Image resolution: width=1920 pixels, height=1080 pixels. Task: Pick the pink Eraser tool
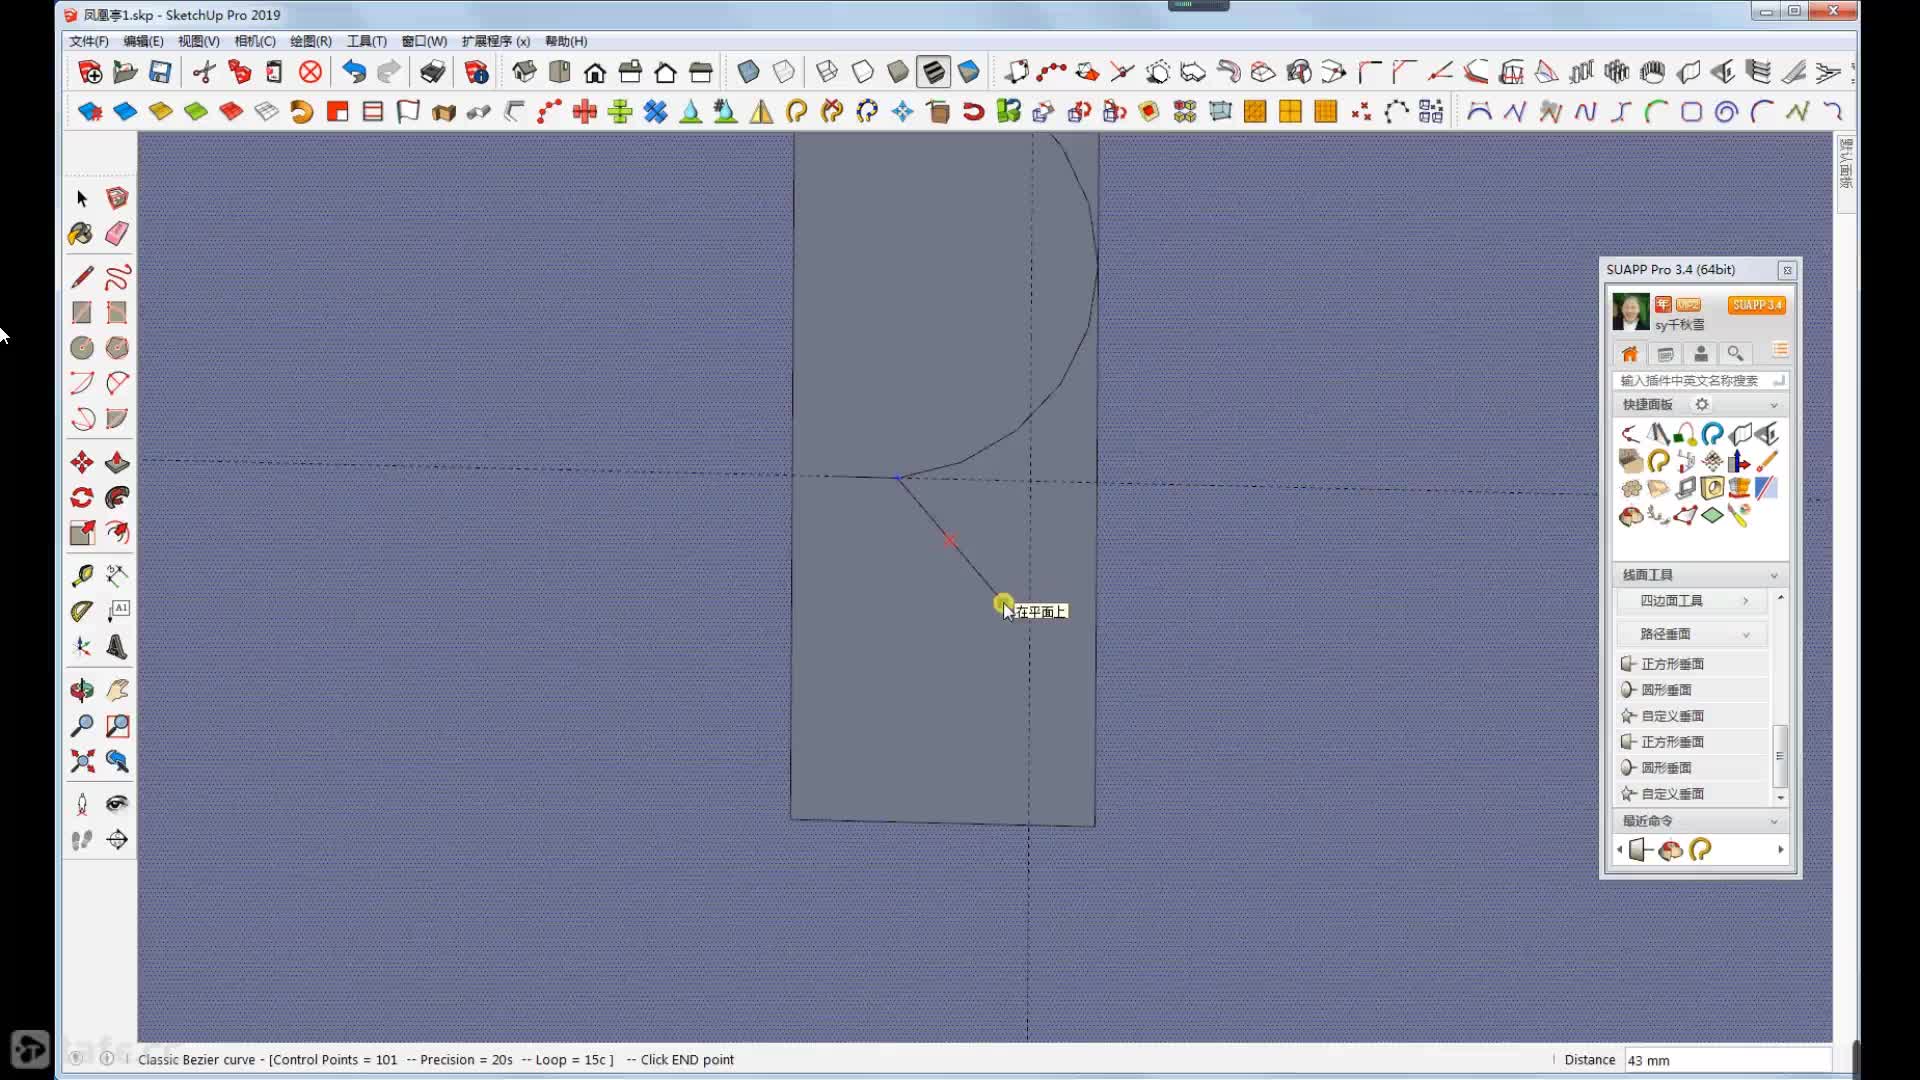(x=117, y=234)
